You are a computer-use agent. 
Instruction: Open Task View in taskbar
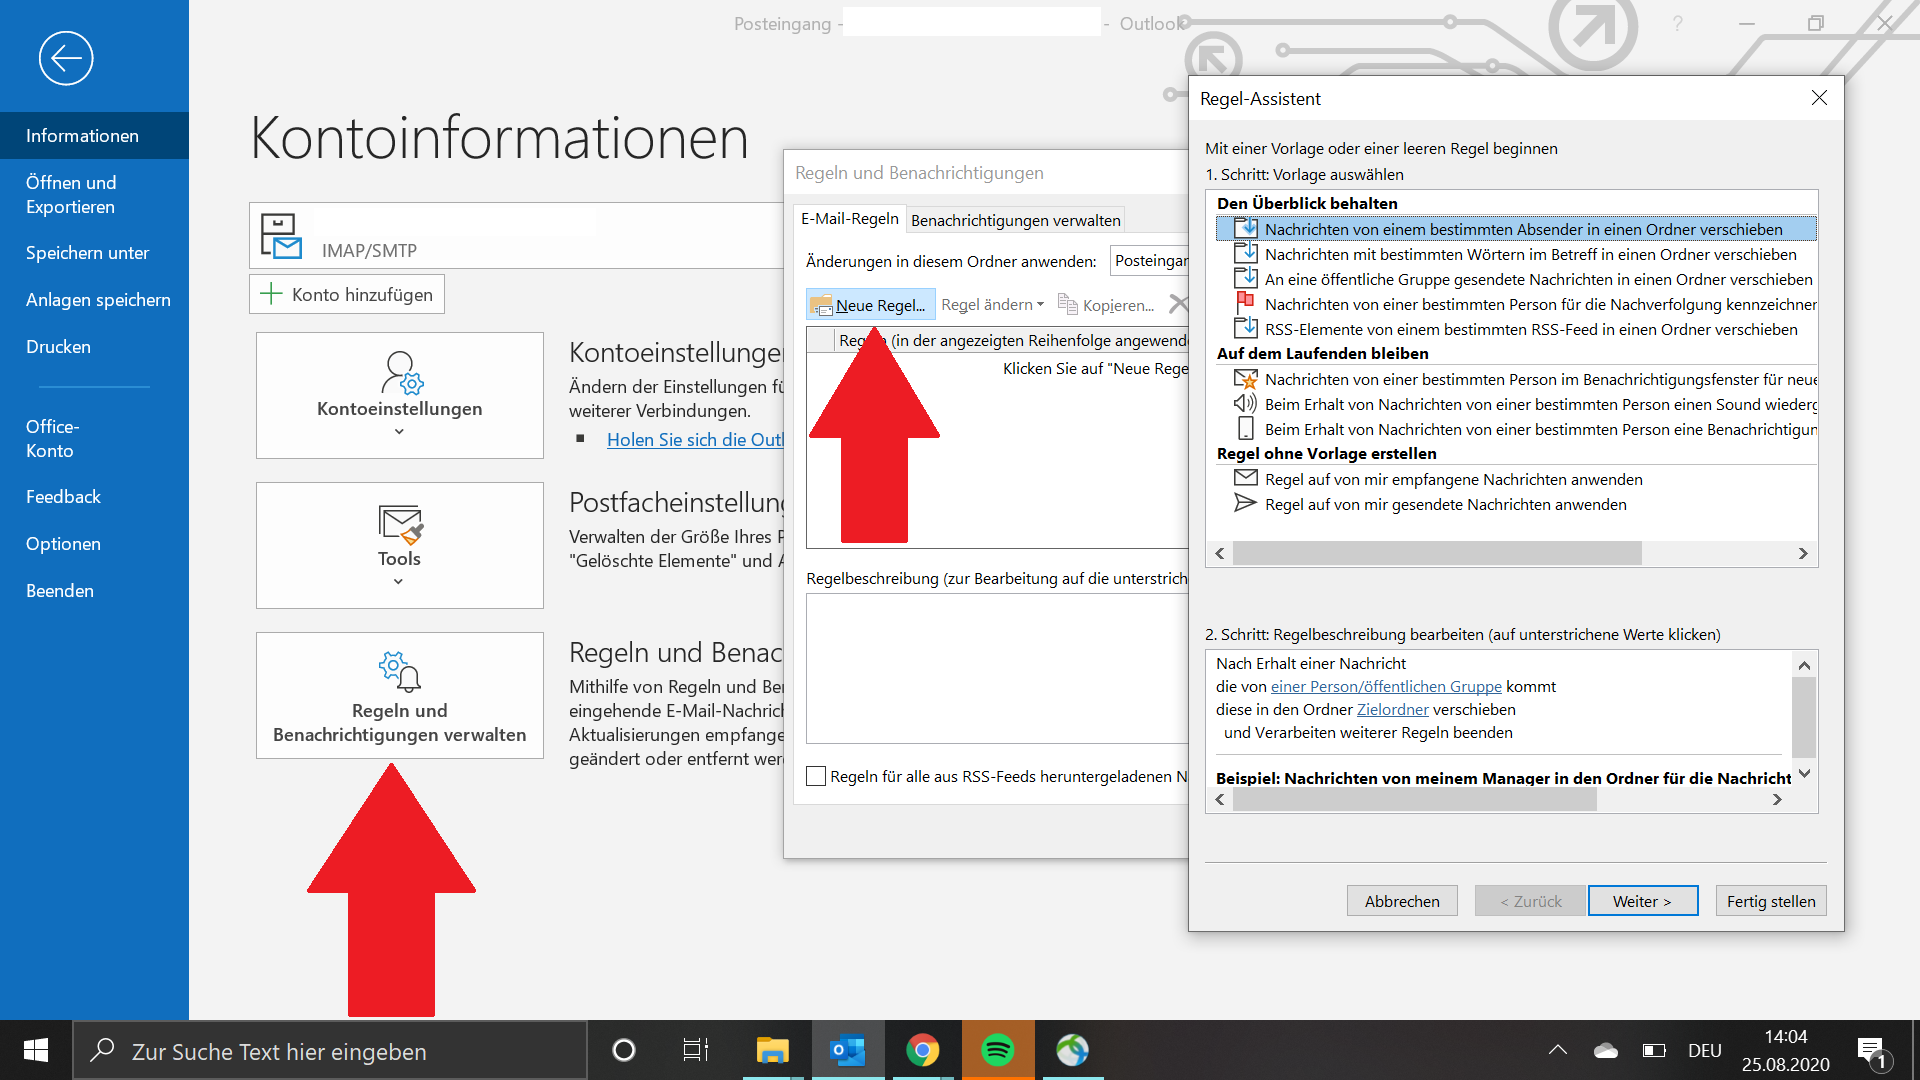[x=695, y=1050]
